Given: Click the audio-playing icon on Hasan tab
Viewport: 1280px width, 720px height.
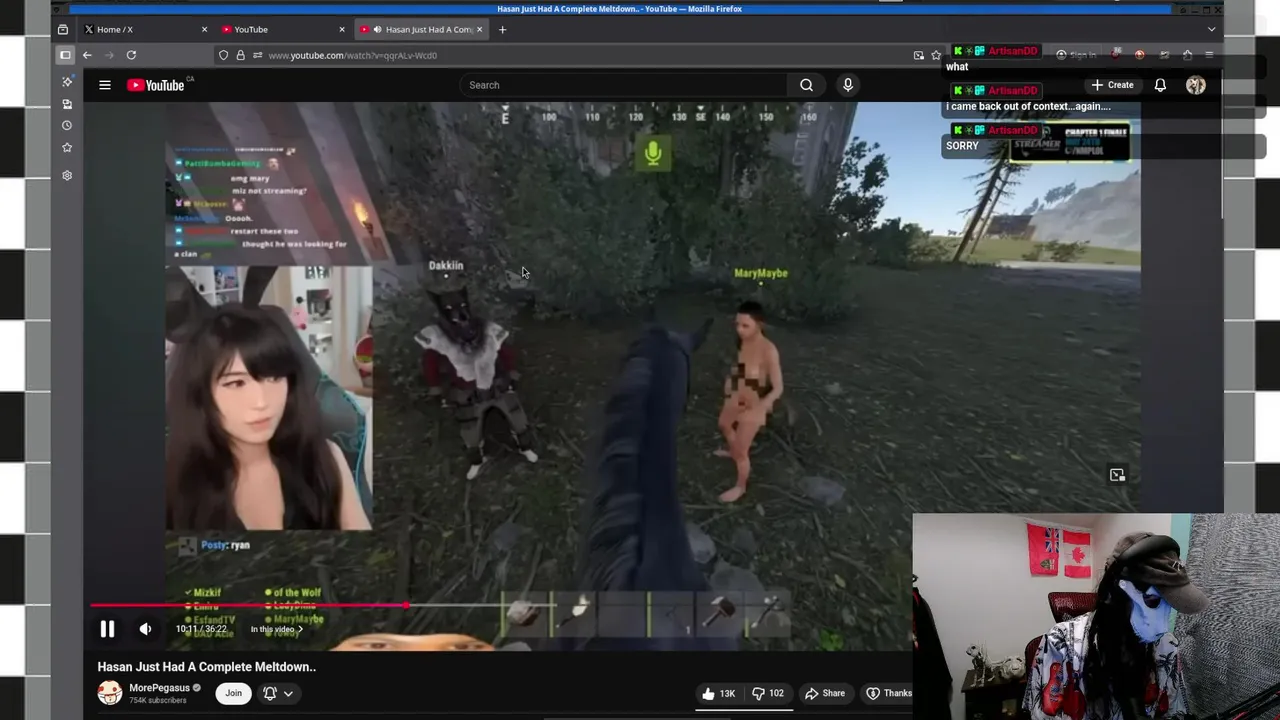Looking at the screenshot, I should [377, 29].
